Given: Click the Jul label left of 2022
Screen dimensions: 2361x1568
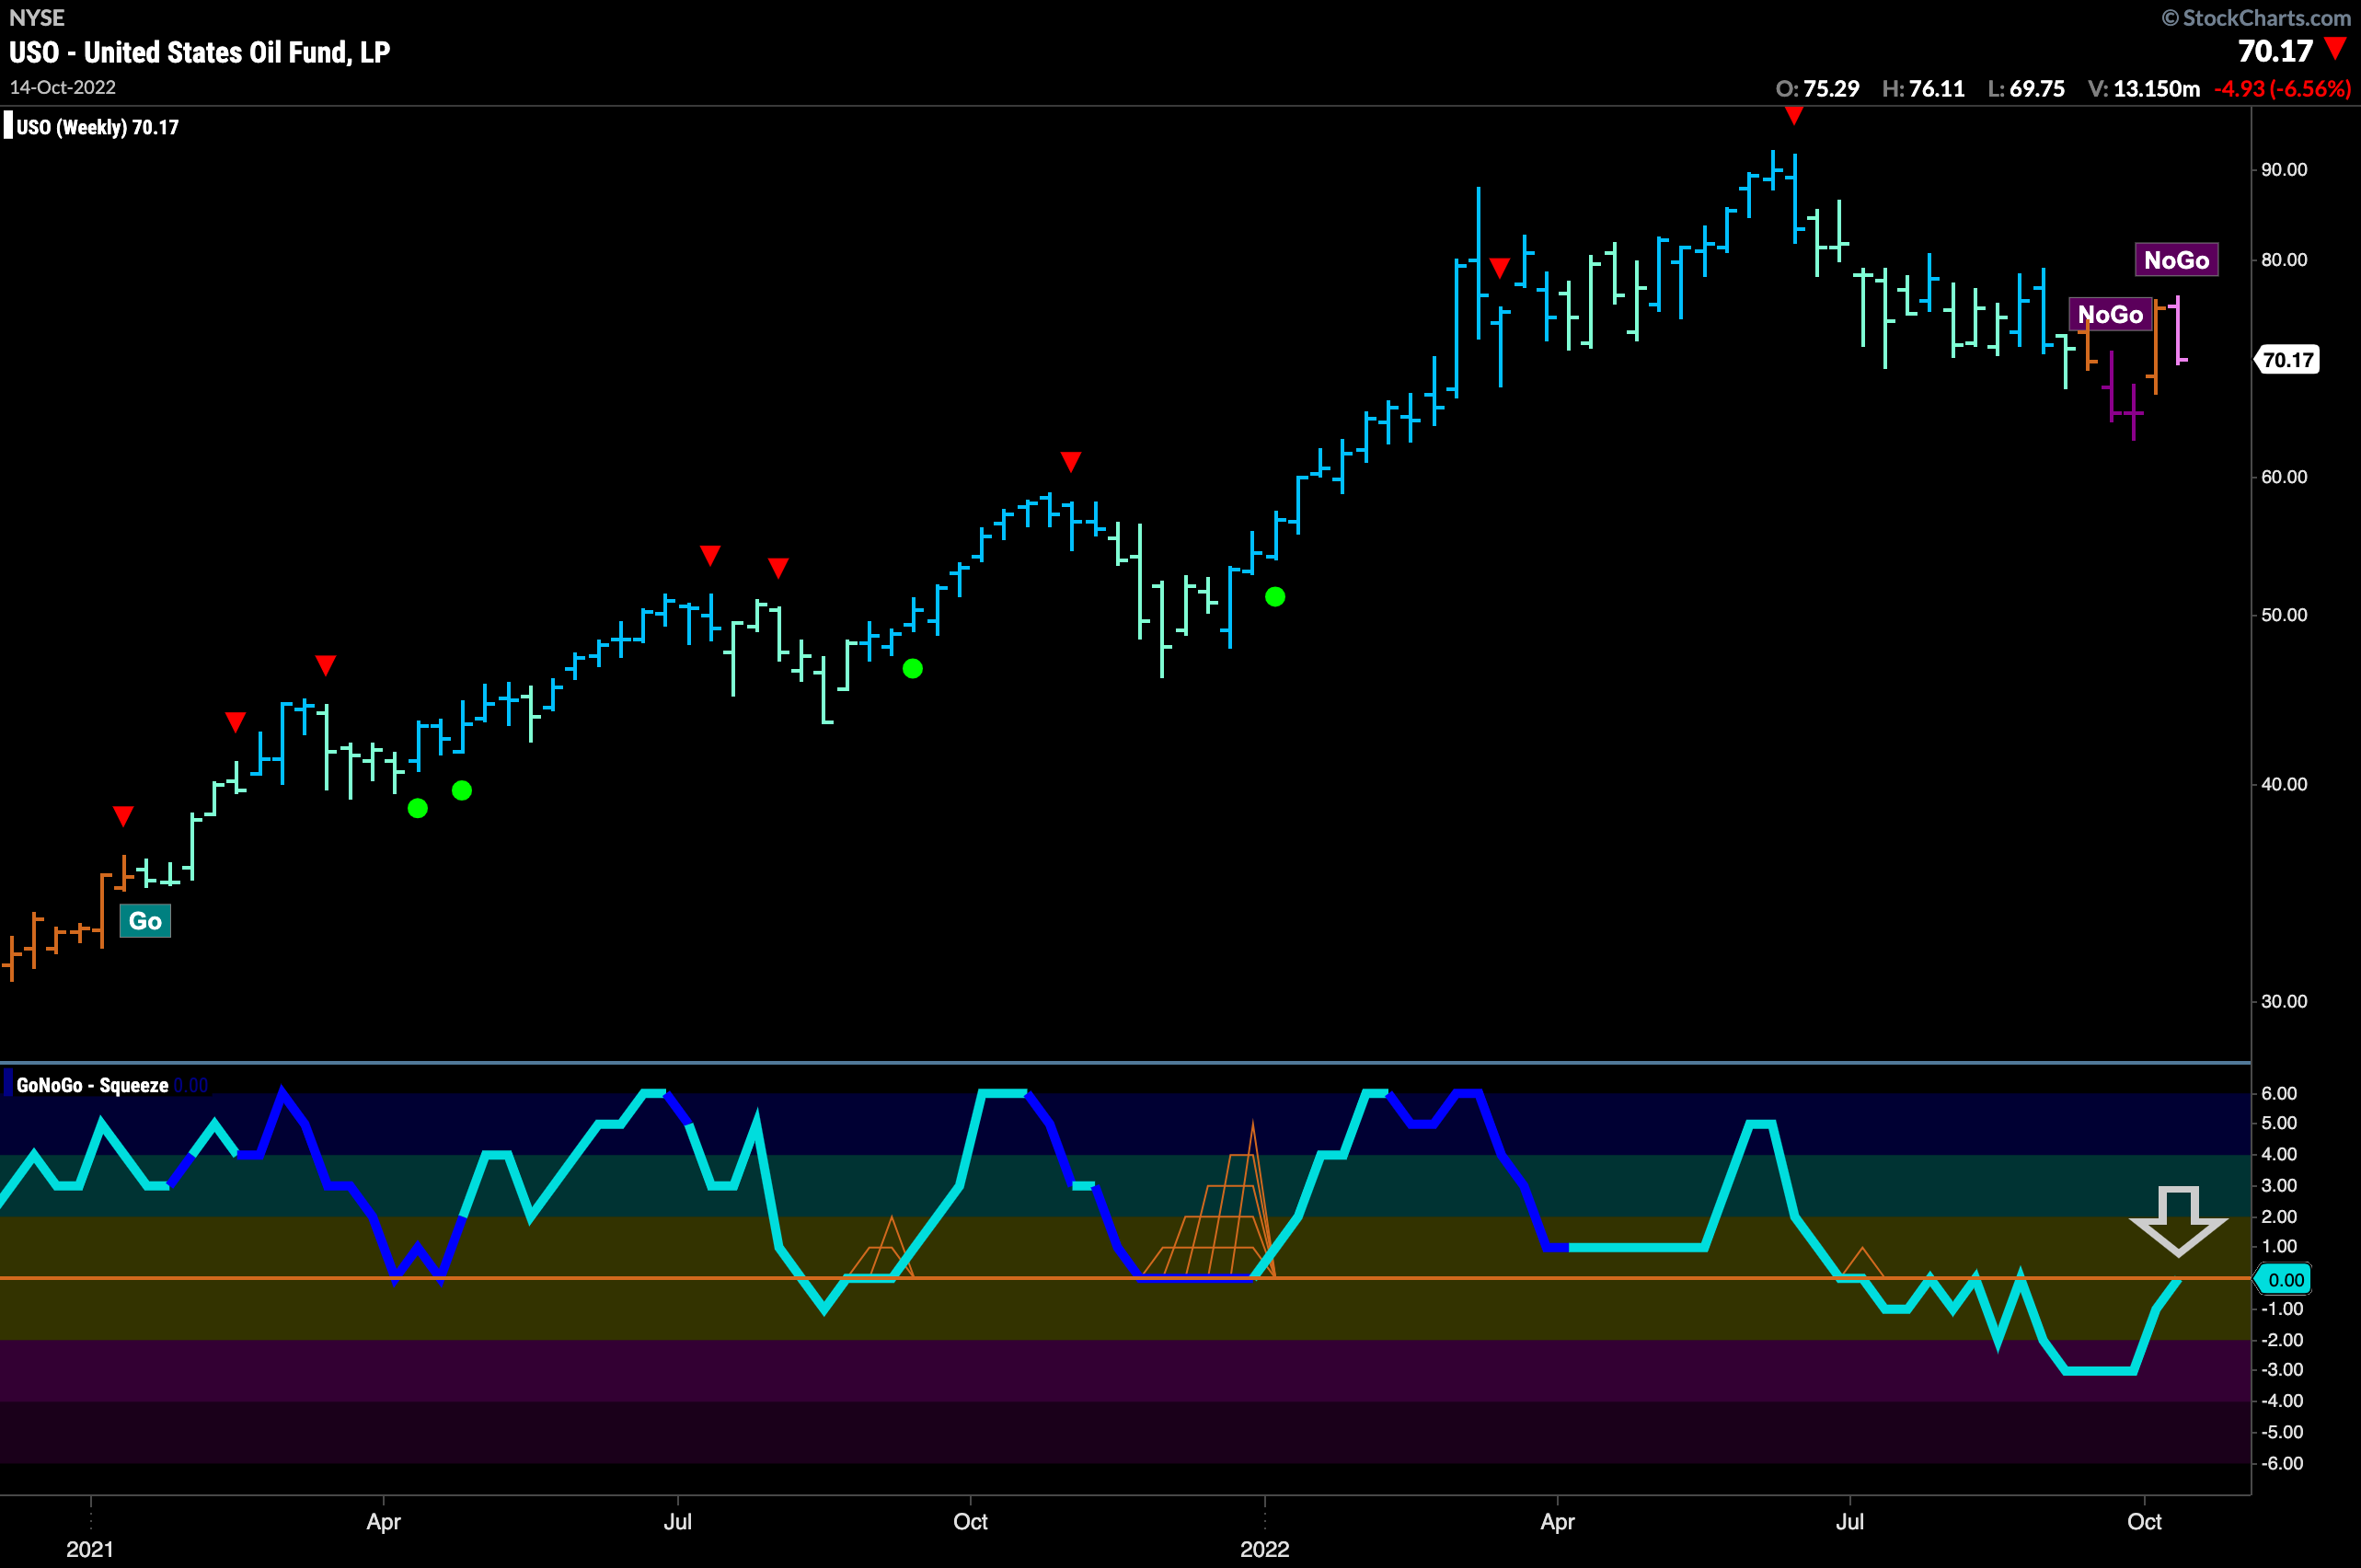Looking at the screenshot, I should [x=677, y=1521].
